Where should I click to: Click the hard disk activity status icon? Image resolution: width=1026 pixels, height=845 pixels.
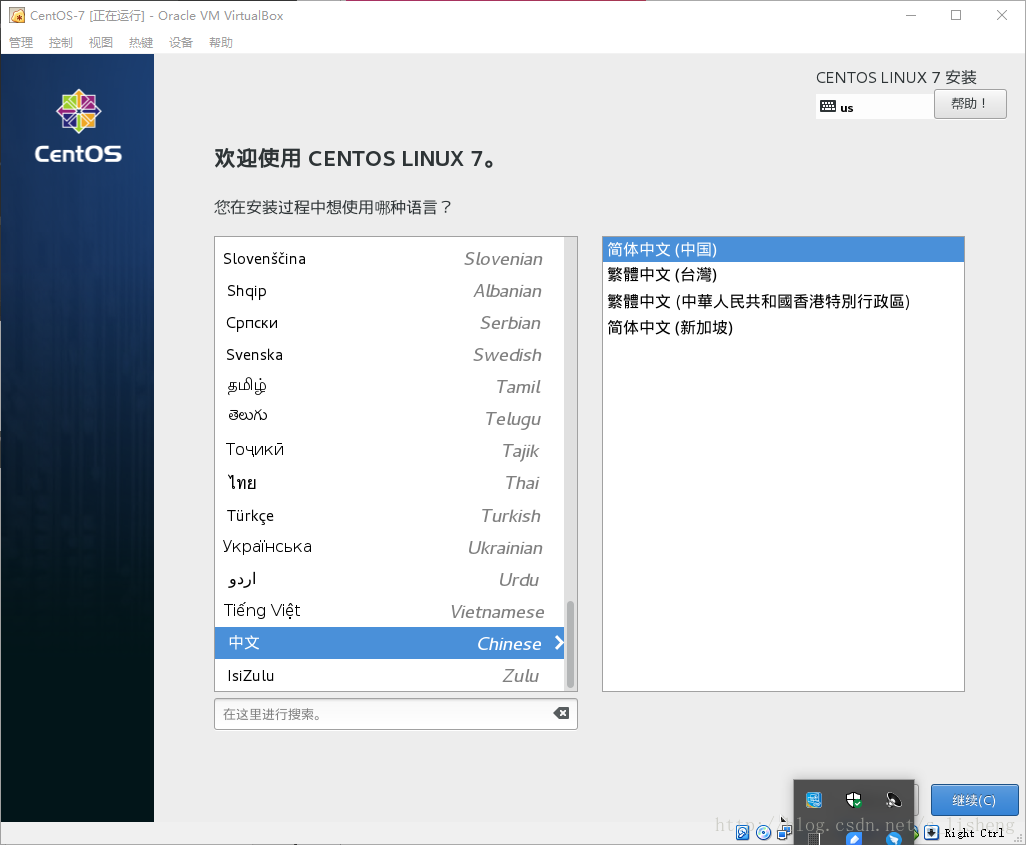coord(743,833)
